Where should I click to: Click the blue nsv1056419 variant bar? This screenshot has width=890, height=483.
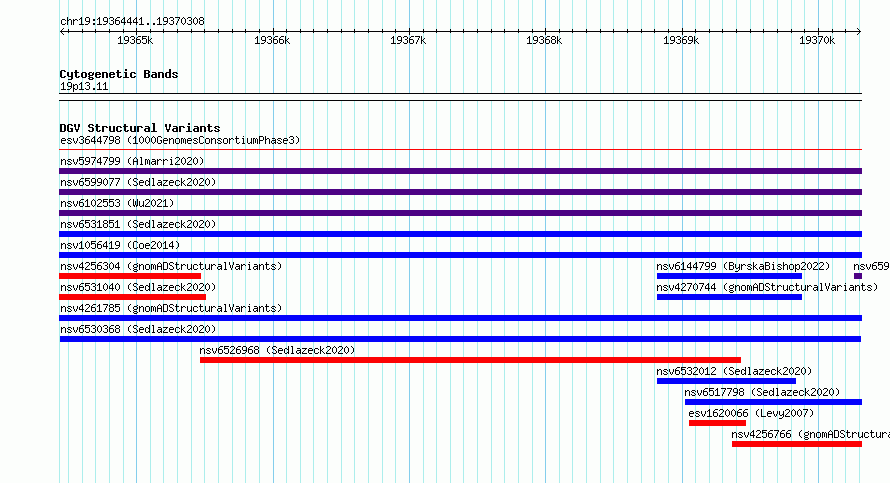[460, 255]
